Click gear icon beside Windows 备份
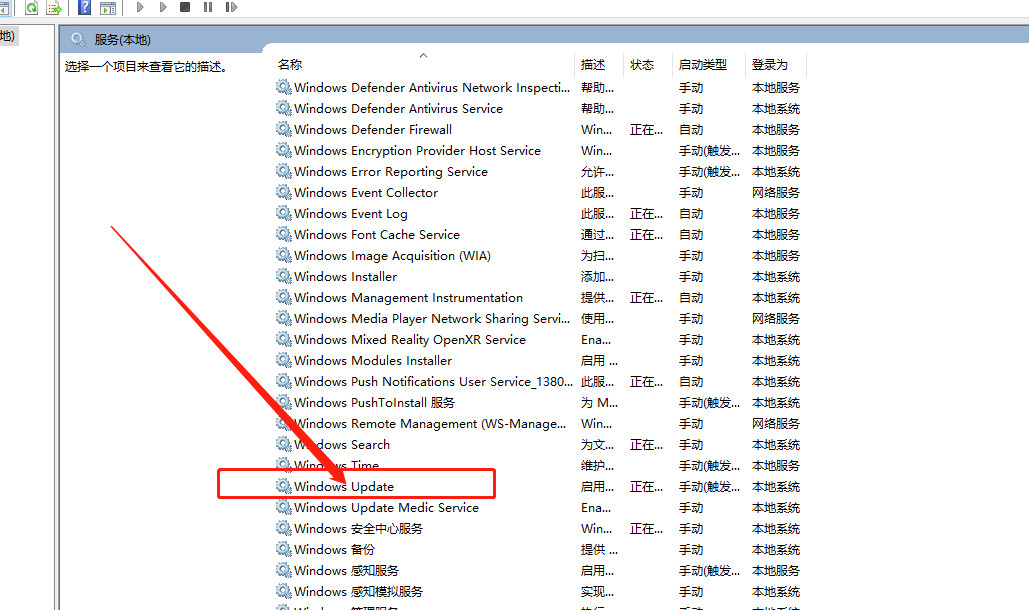Image resolution: width=1029 pixels, height=610 pixels. point(284,549)
